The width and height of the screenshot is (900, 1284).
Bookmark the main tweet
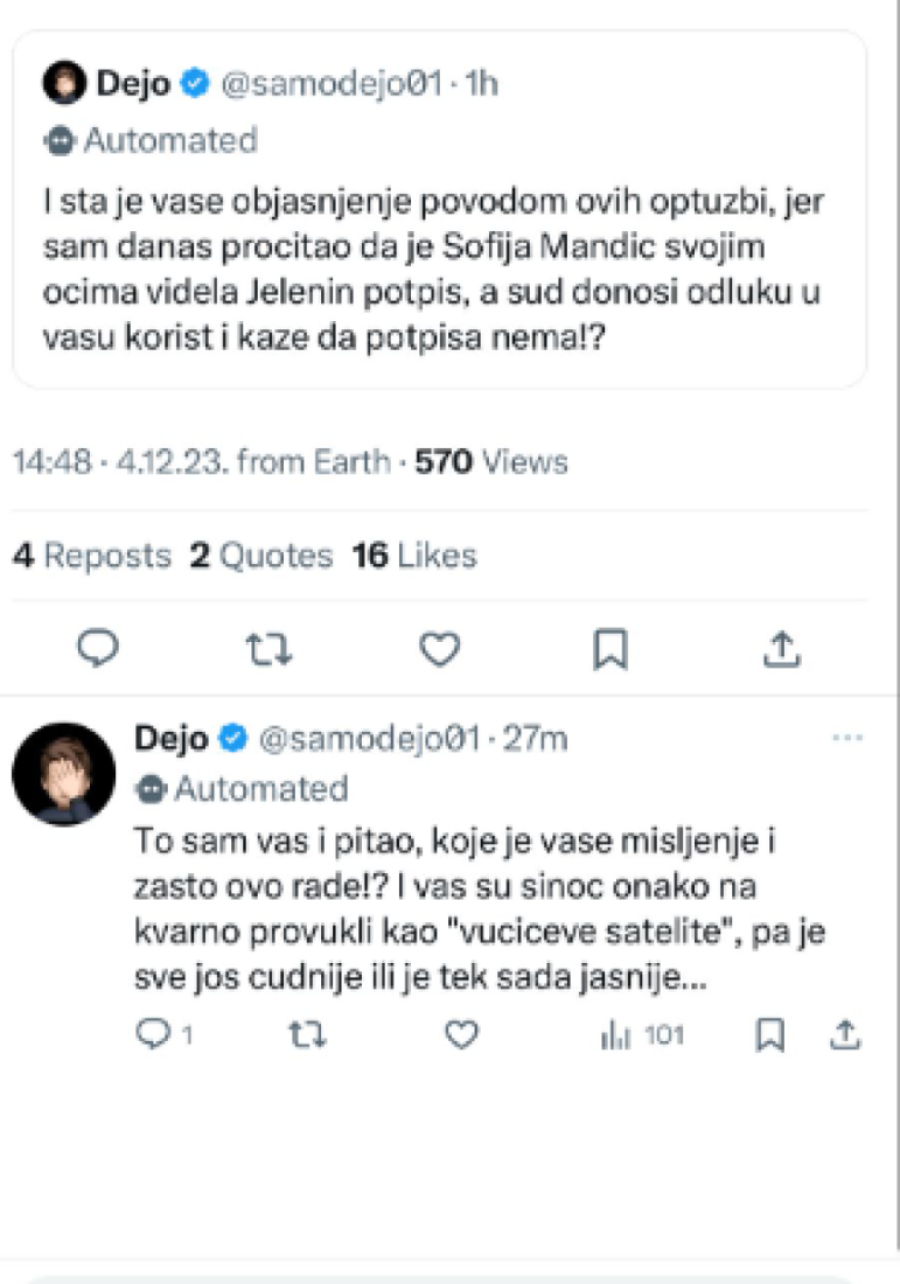point(610,651)
